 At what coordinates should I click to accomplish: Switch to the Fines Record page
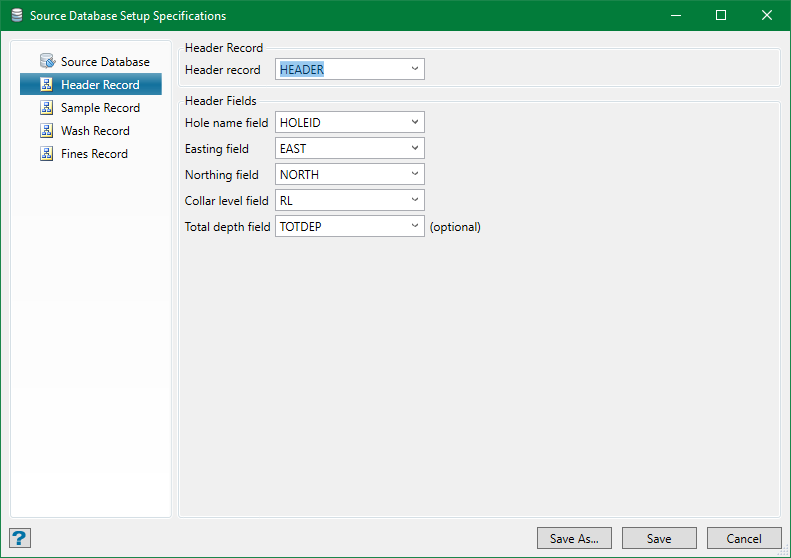point(94,154)
